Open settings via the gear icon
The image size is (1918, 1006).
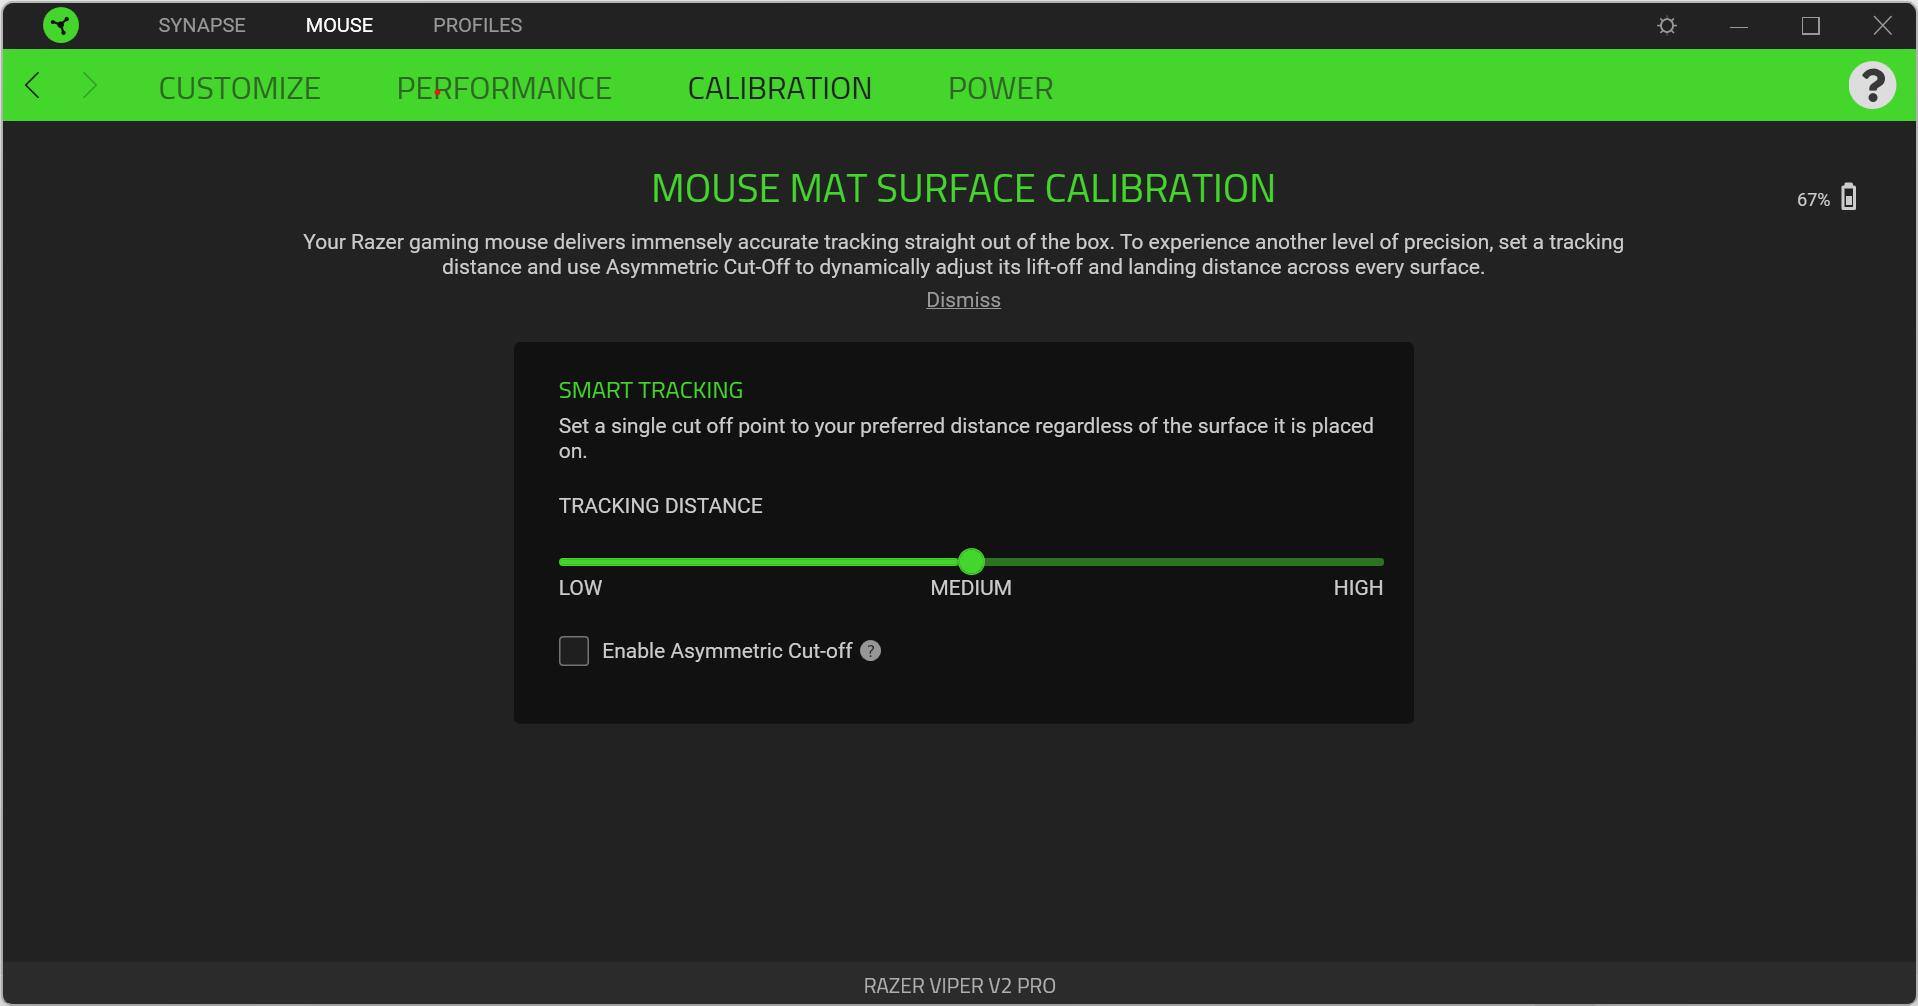point(1666,26)
